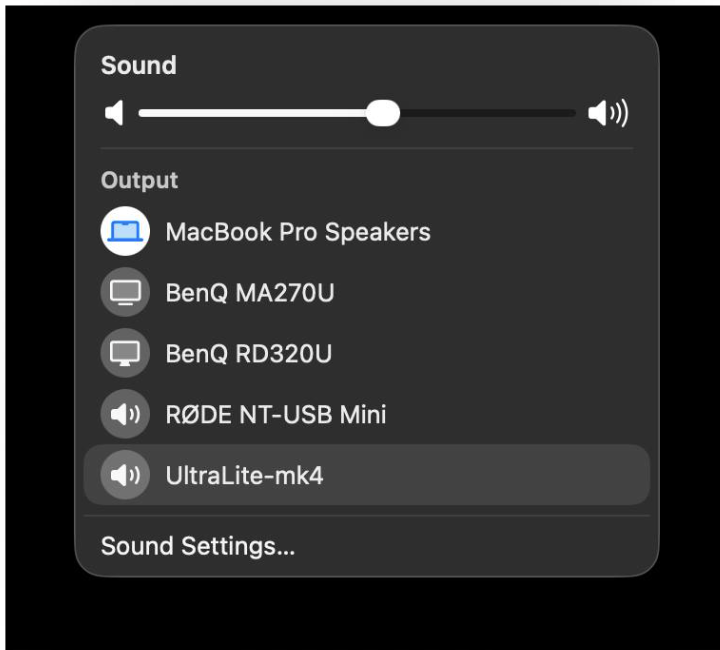Viewport: 720px width, 650px height.
Task: Click the filled left part of the volume track
Action: tap(250, 114)
